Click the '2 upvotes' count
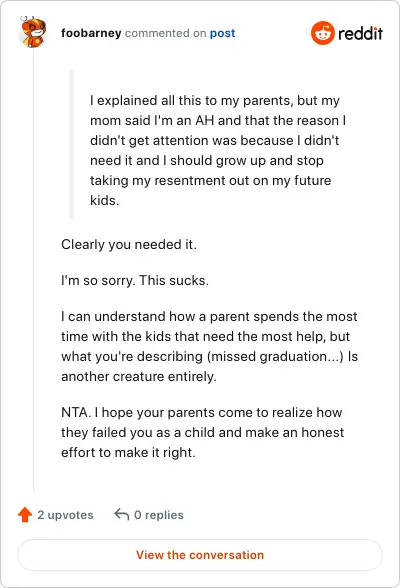The image size is (400, 588). click(65, 515)
